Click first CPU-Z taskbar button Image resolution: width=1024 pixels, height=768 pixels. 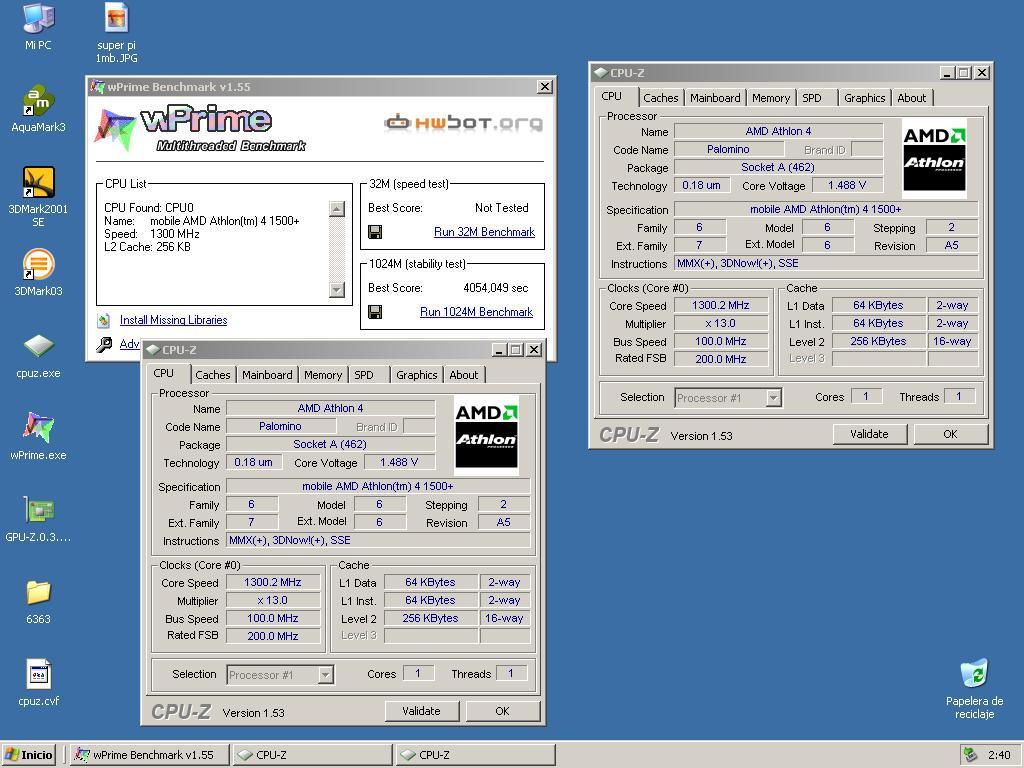point(312,754)
